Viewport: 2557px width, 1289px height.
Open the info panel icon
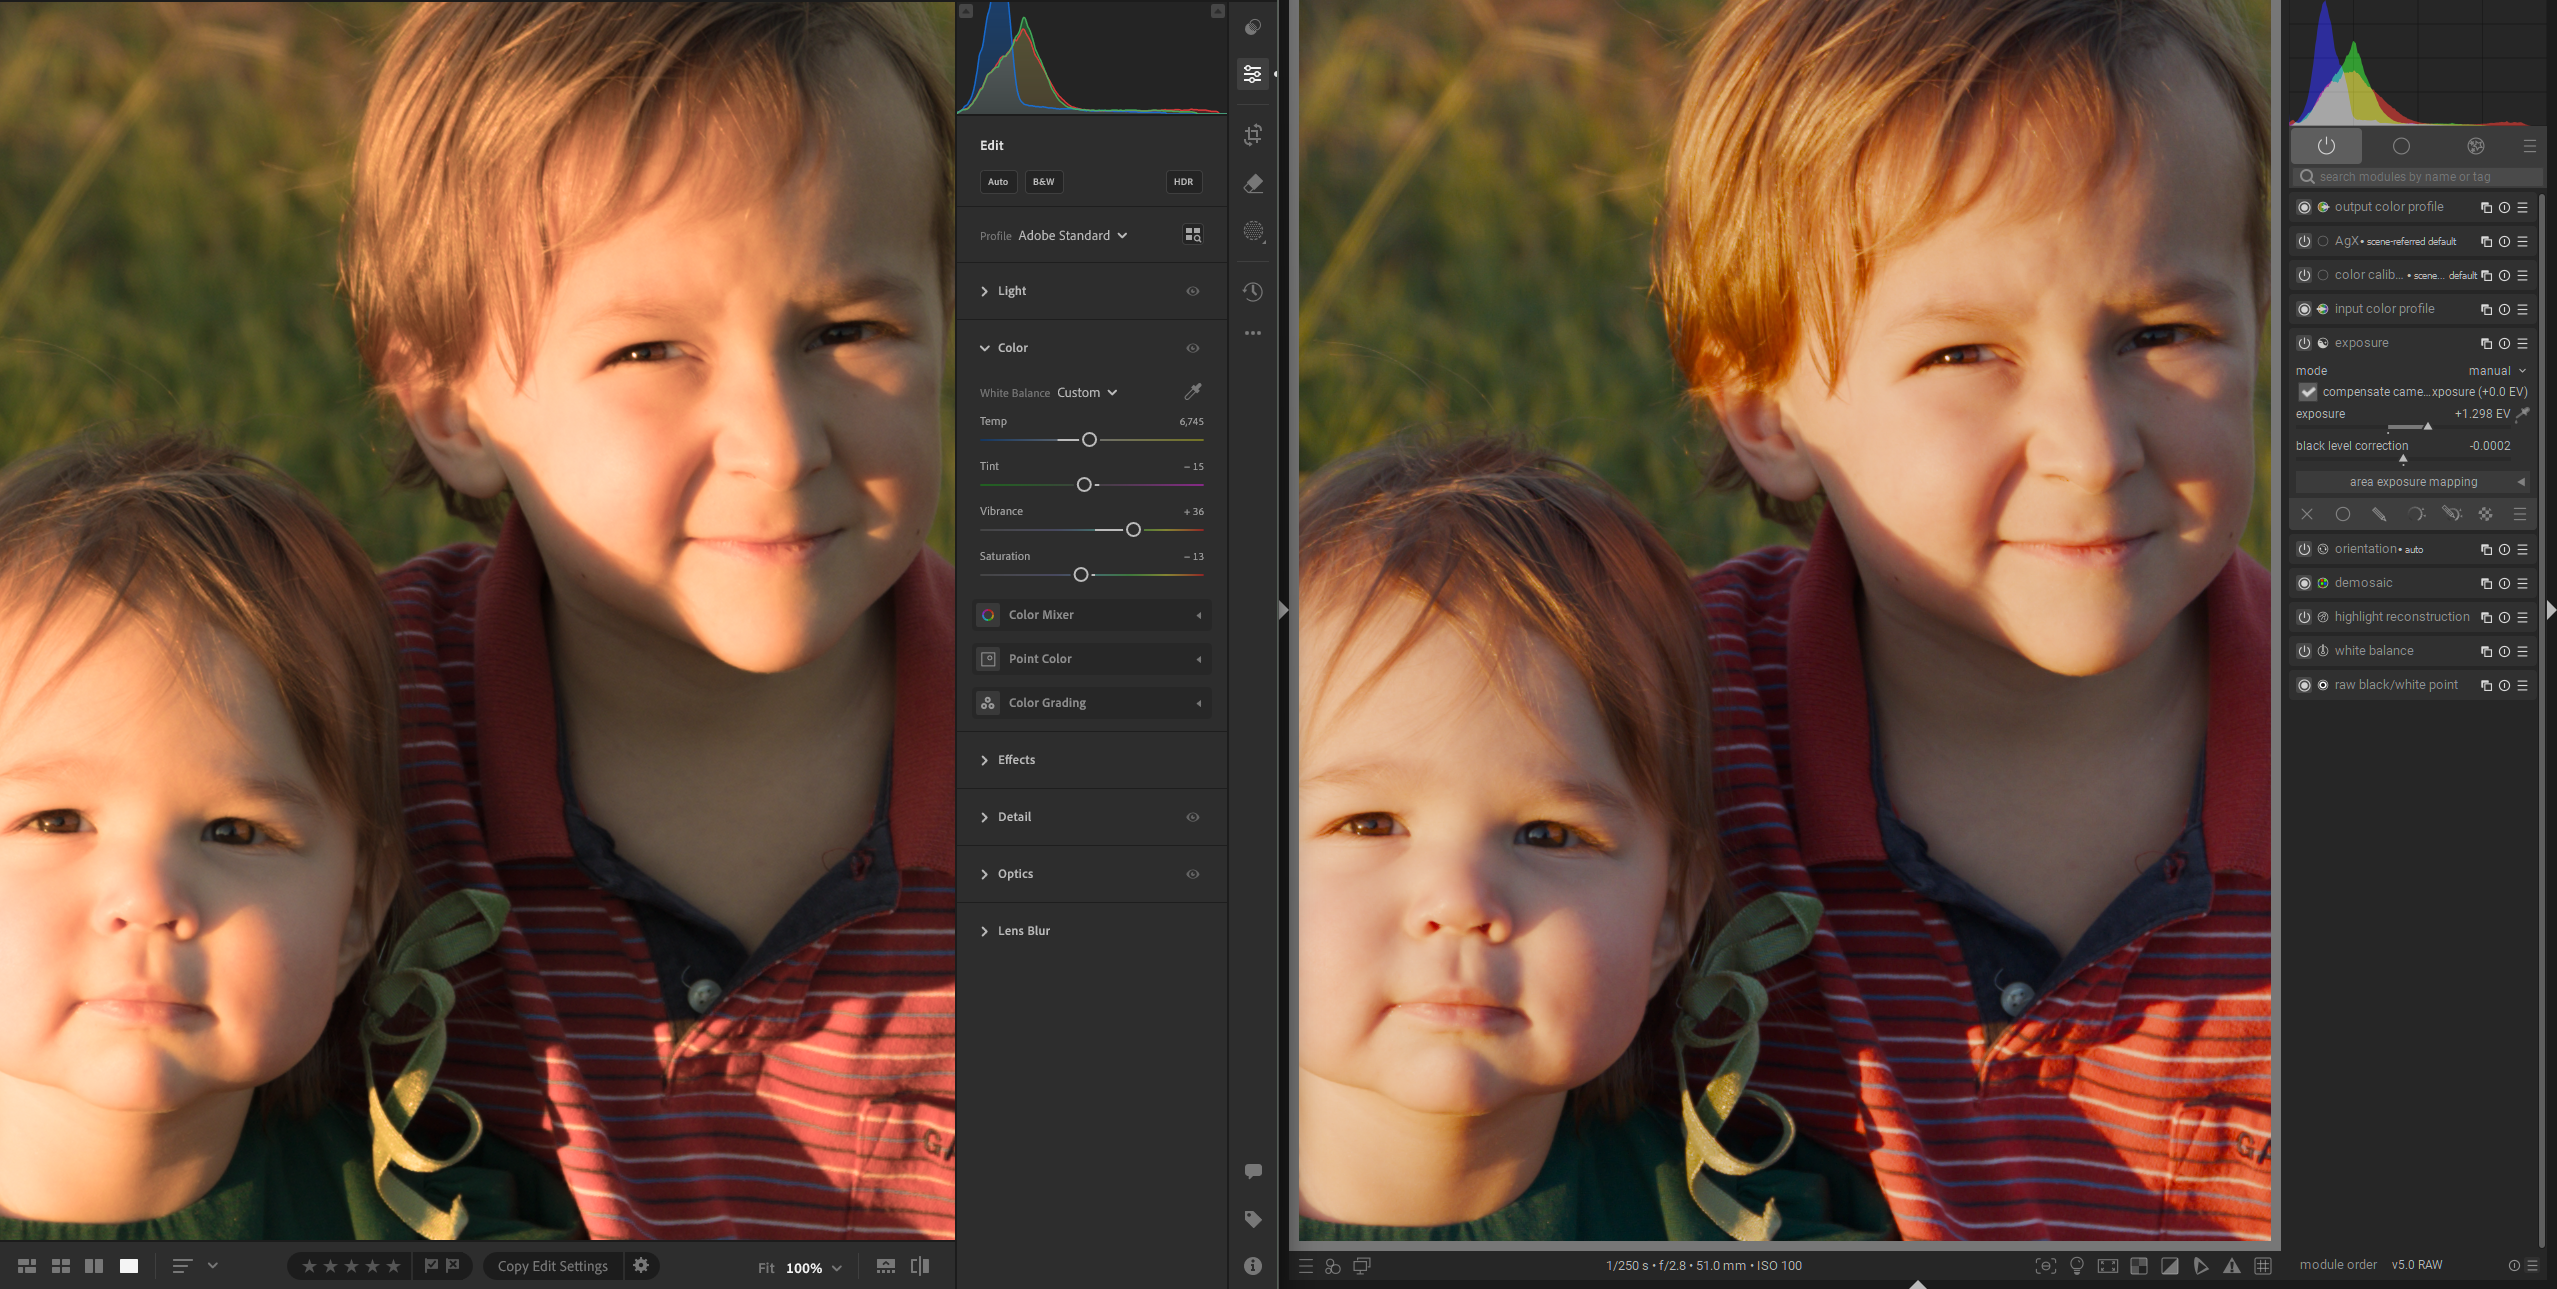pyautogui.click(x=1252, y=1266)
